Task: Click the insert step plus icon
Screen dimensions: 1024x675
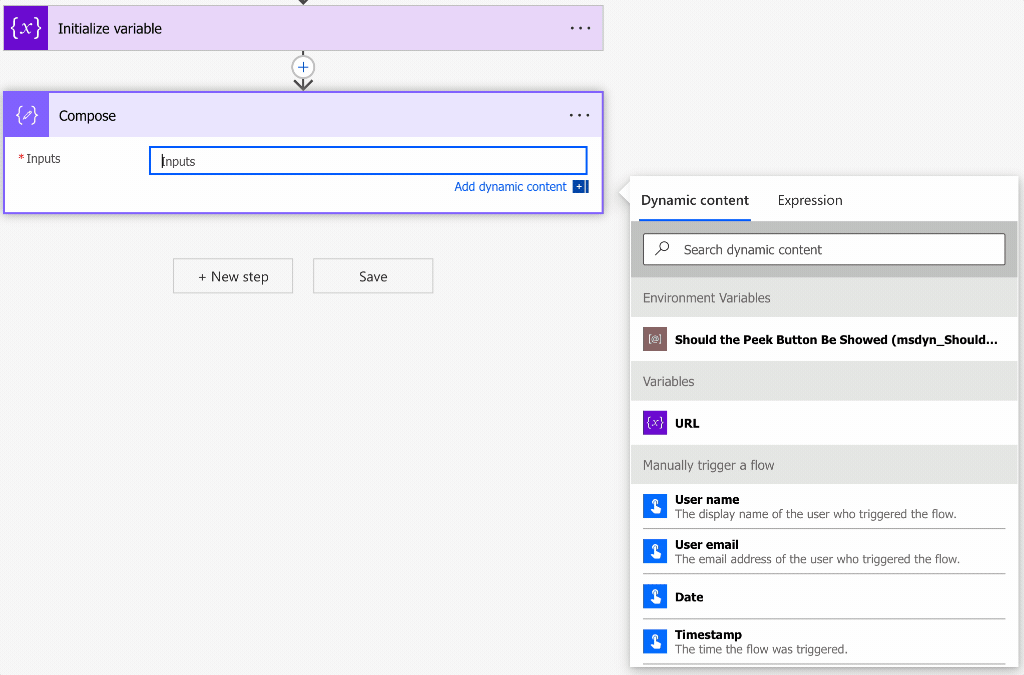Action: tap(303, 67)
